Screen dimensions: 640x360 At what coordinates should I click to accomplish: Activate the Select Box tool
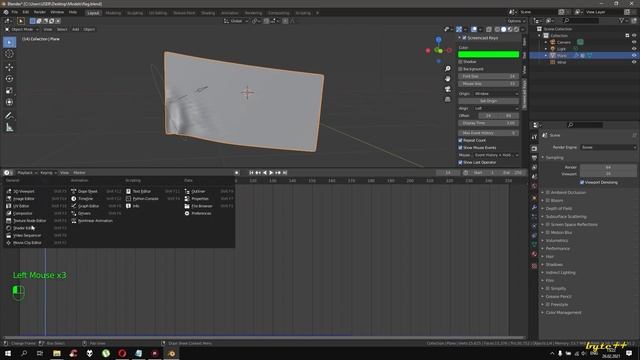coord(9,42)
